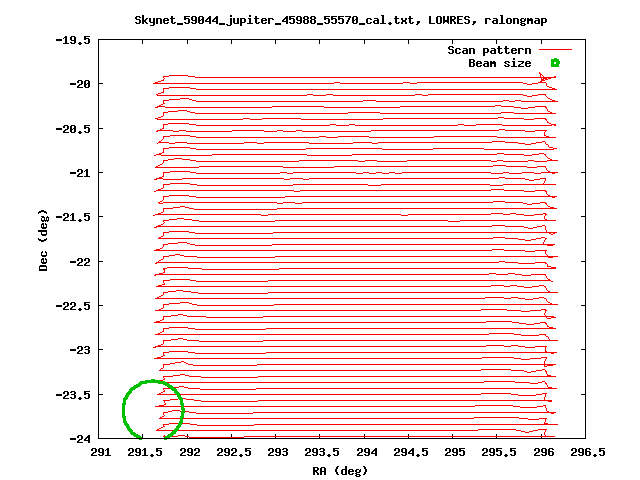
Task: Click the 292 RA tick label
Action: tap(190, 452)
